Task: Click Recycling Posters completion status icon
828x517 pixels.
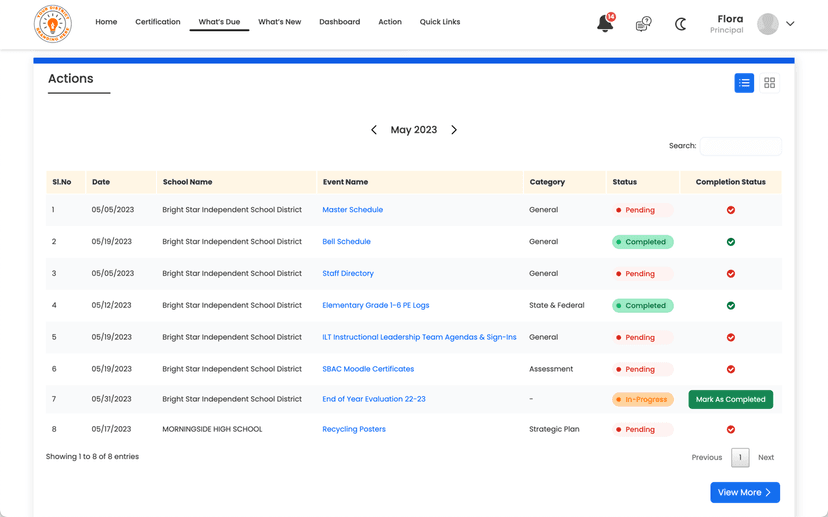Action: pos(731,430)
